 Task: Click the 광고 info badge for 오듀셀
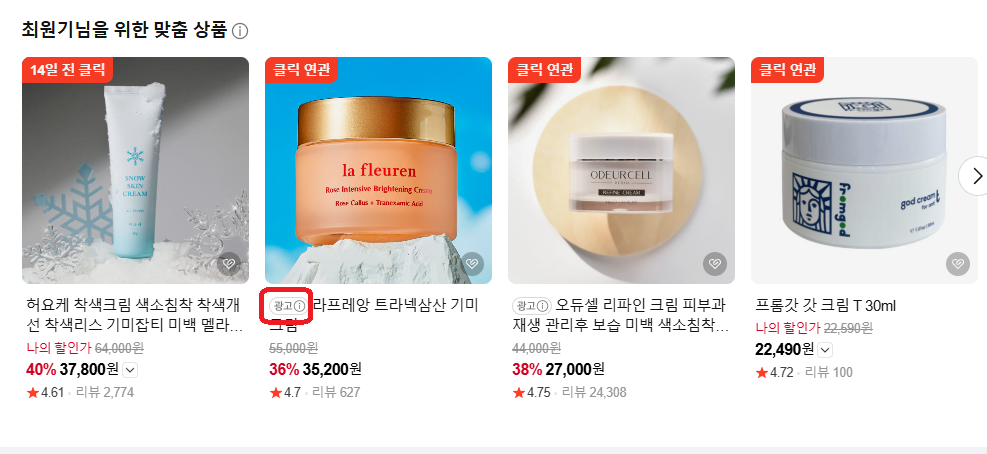point(532,306)
